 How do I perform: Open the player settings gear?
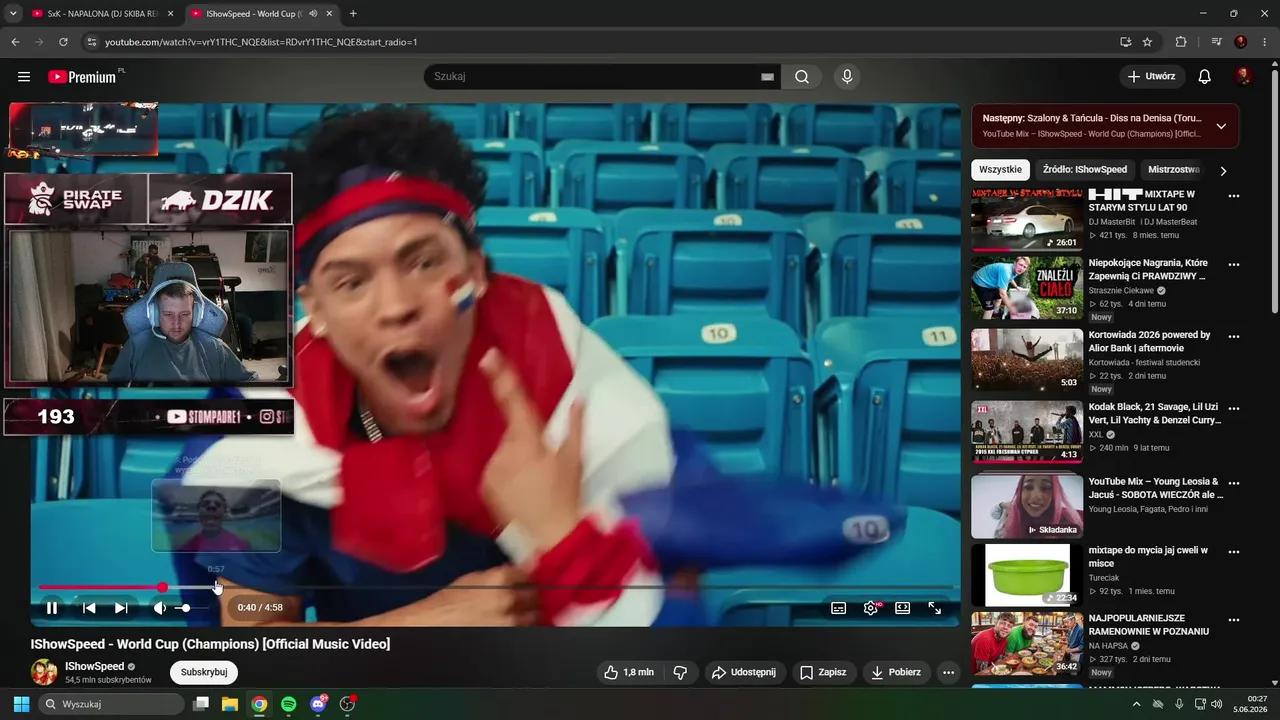pos(871,608)
